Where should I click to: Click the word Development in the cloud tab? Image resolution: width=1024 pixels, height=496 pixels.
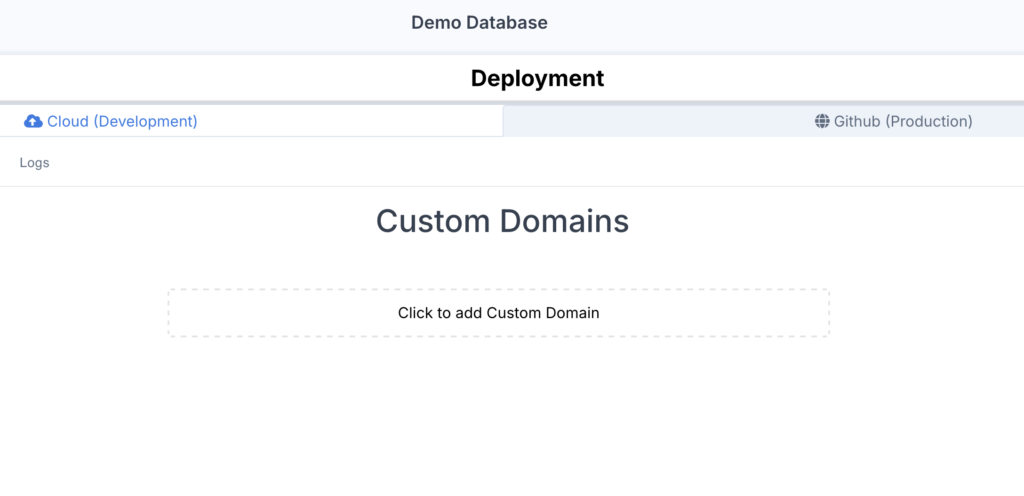pyautogui.click(x=146, y=121)
